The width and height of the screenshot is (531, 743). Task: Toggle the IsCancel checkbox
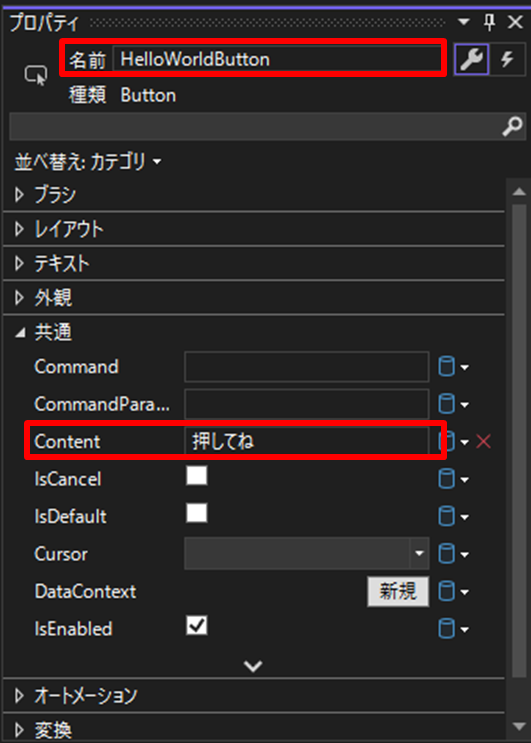pos(197,475)
